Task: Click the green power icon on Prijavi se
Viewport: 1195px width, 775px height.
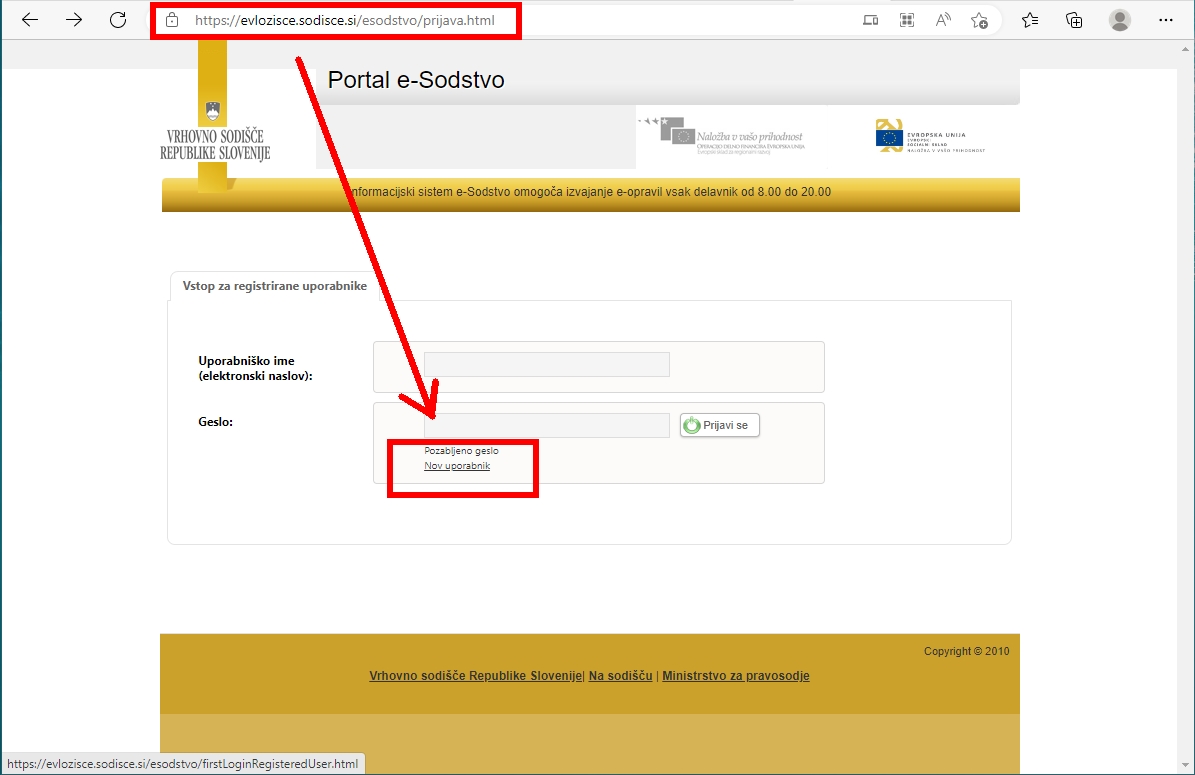Action: tap(691, 424)
